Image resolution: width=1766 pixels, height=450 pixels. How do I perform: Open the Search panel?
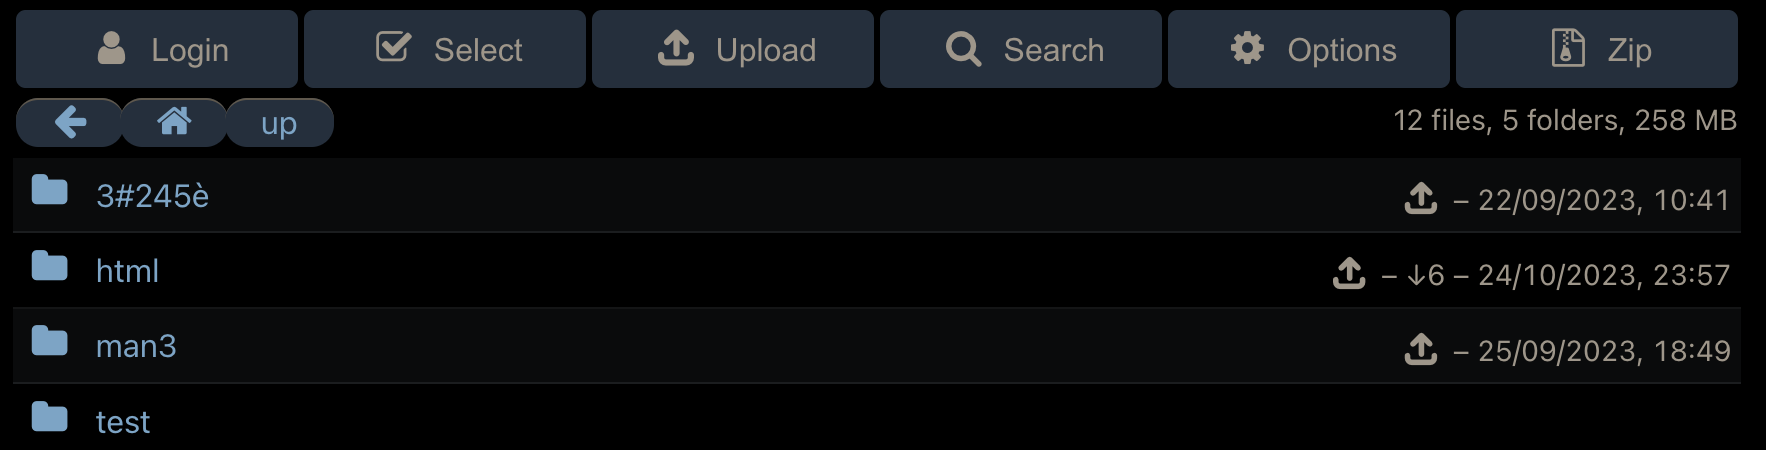point(1021,49)
